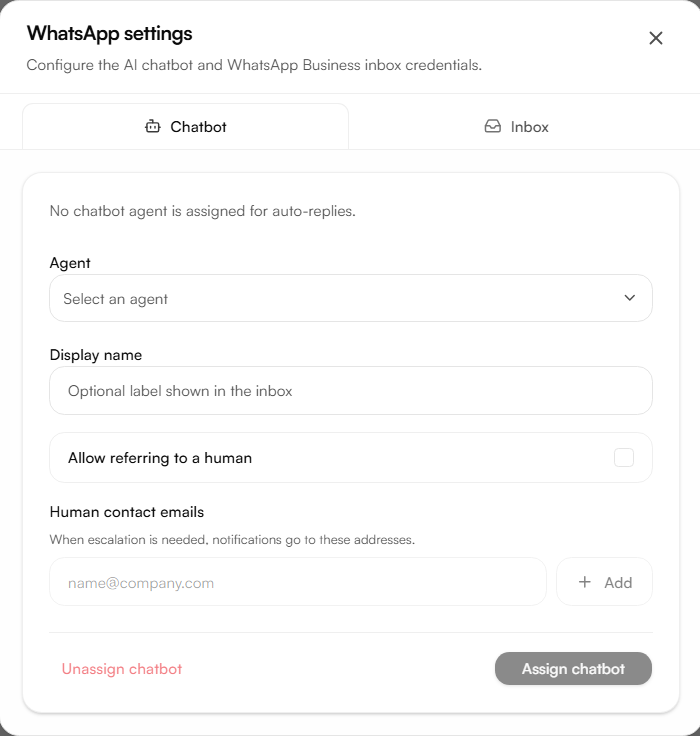
Task: Click the Agent field label
Action: 70,263
